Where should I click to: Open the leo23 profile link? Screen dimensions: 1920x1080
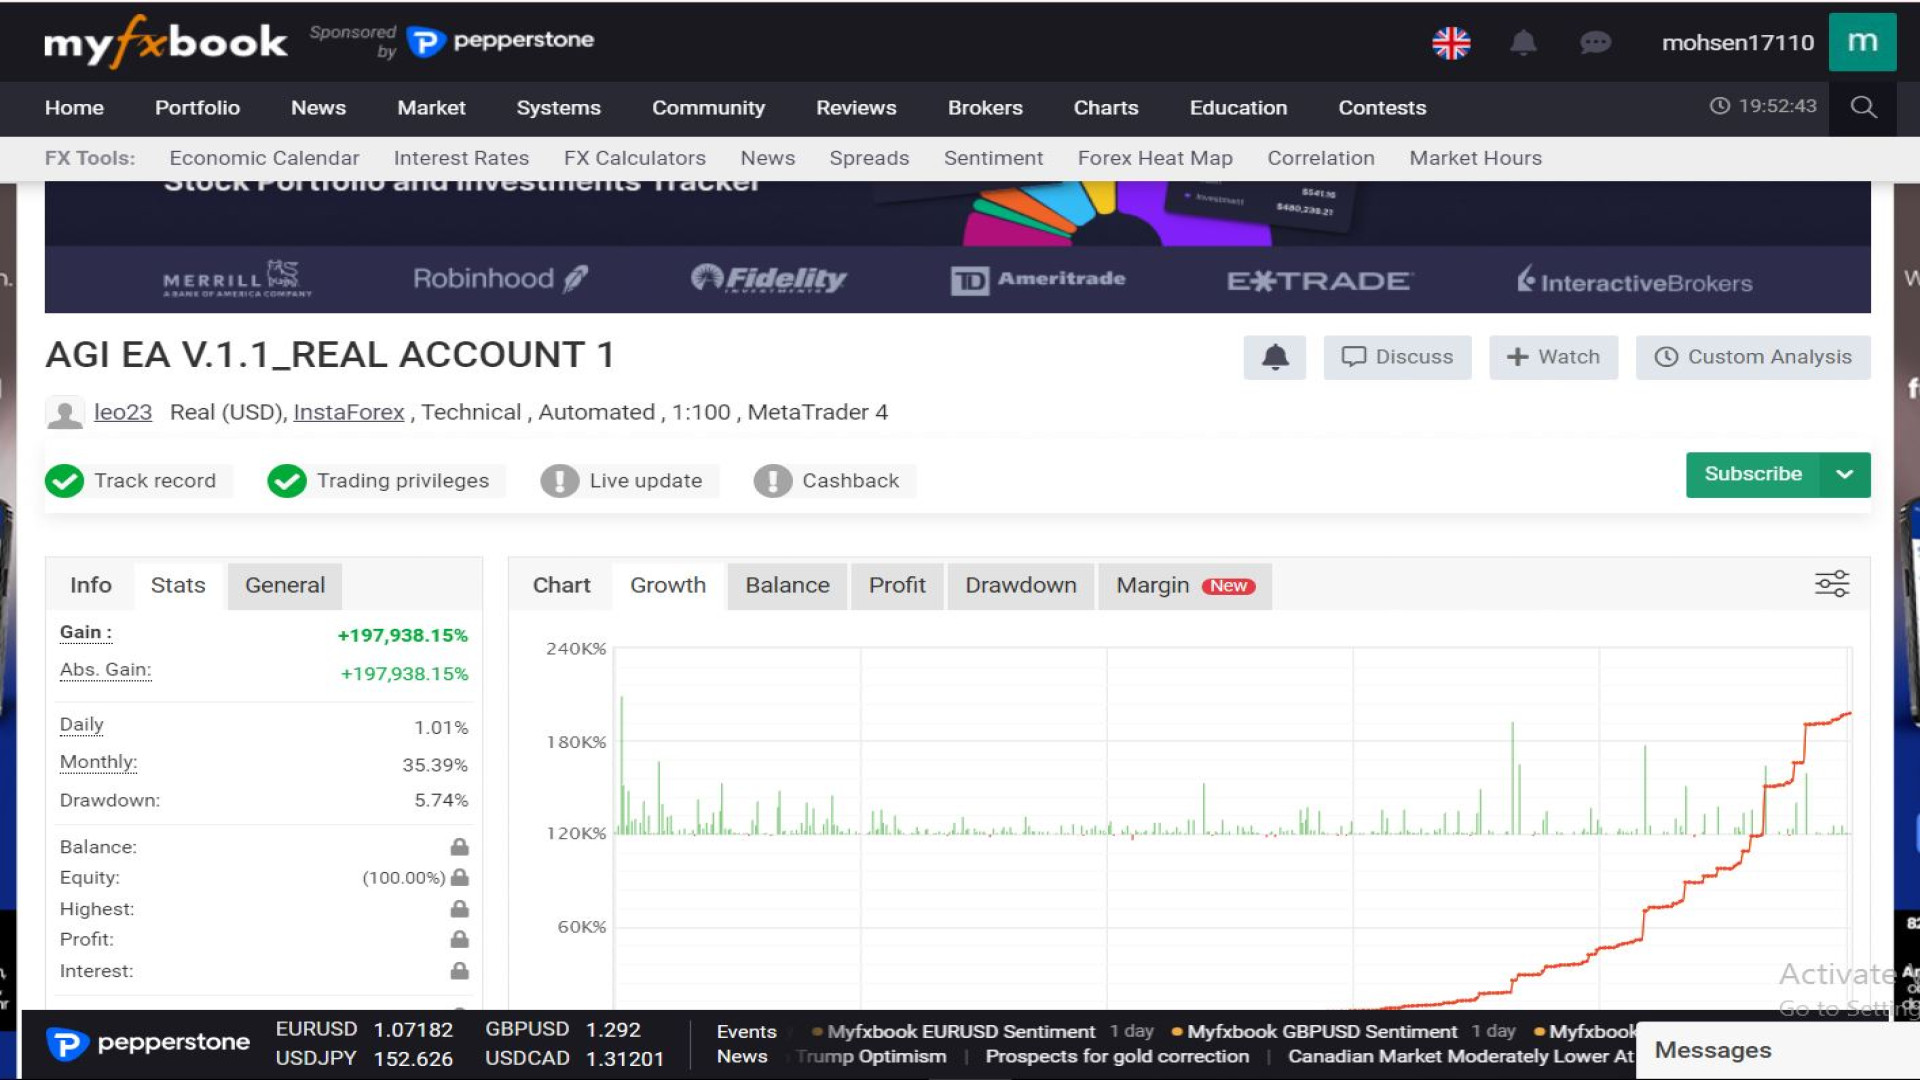[123, 412]
